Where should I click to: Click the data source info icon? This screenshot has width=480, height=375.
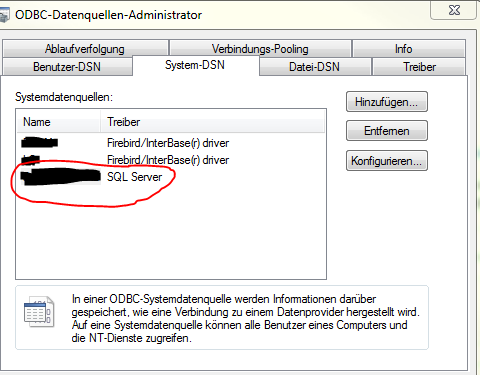39,312
